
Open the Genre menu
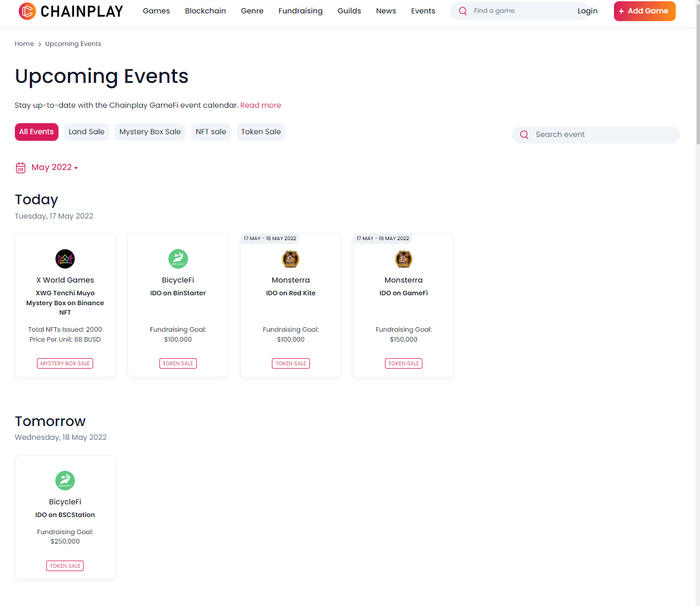(252, 11)
